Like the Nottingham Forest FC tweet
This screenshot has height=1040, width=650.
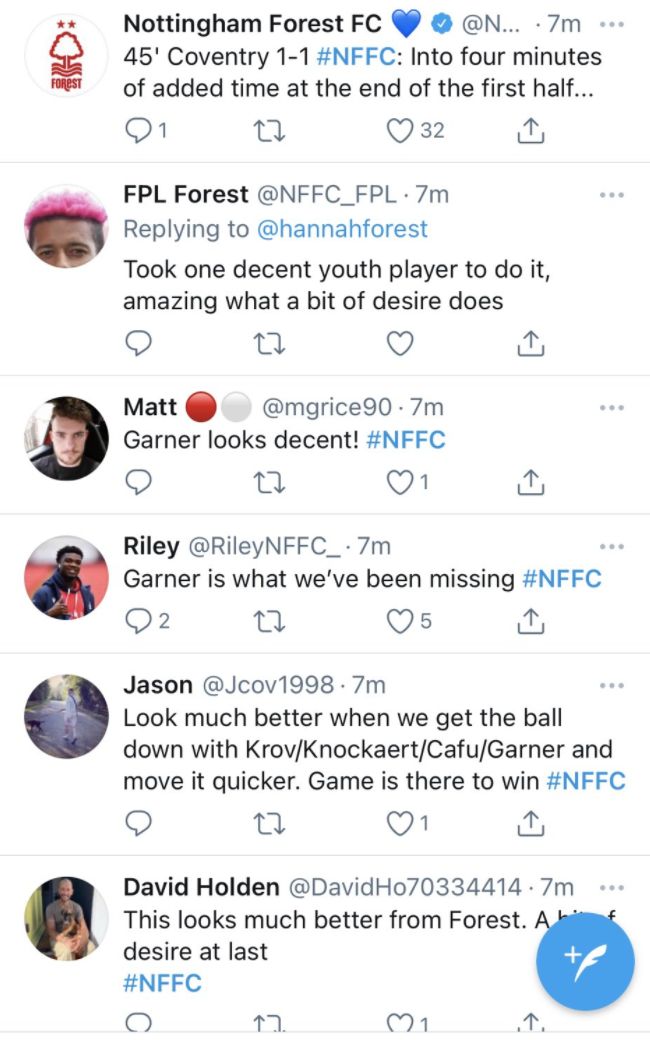coord(400,131)
